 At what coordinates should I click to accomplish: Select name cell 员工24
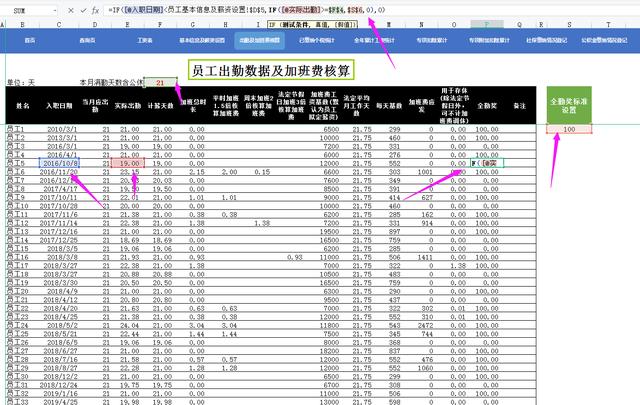coord(22,325)
